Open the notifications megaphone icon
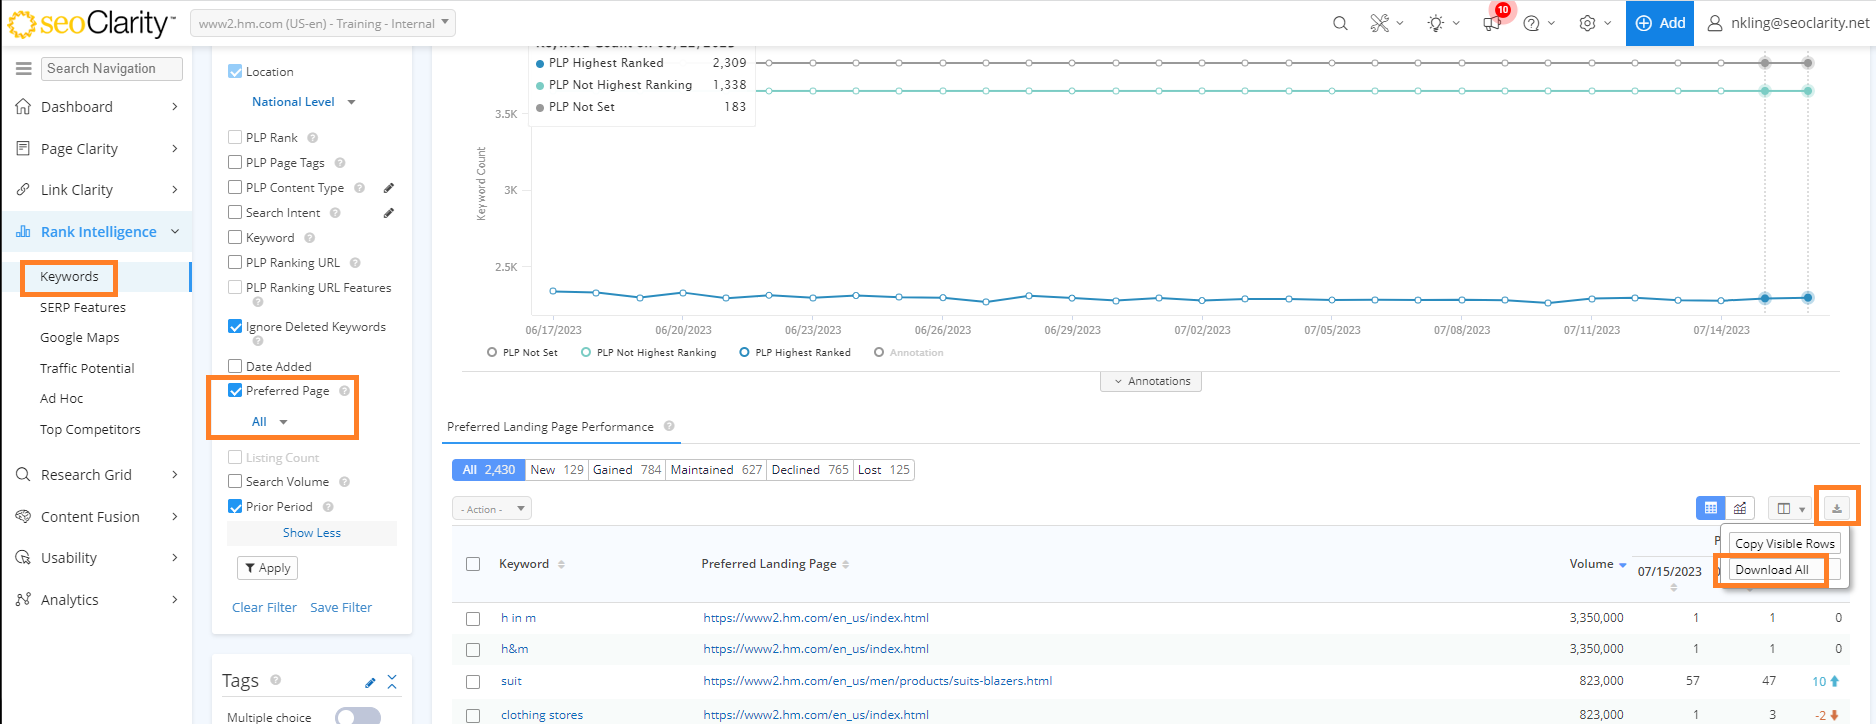 (1492, 23)
